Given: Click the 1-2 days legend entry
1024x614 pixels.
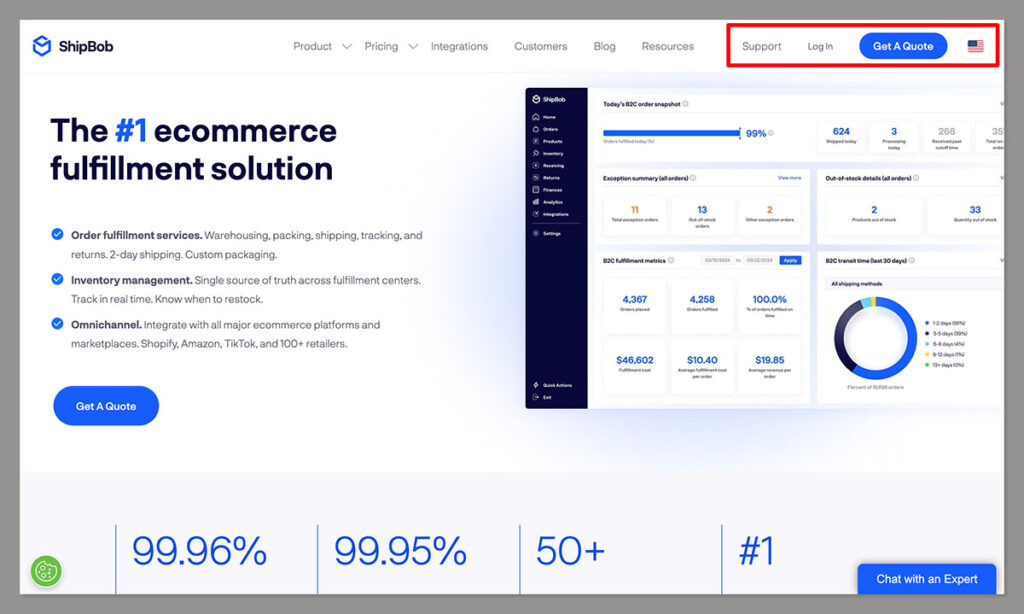Looking at the screenshot, I should 945,323.
